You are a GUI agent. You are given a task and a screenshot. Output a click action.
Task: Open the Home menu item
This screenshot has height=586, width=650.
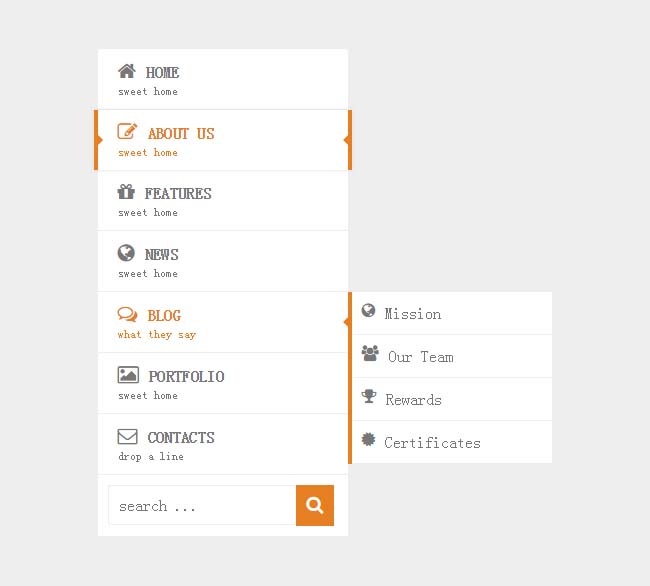162,73
